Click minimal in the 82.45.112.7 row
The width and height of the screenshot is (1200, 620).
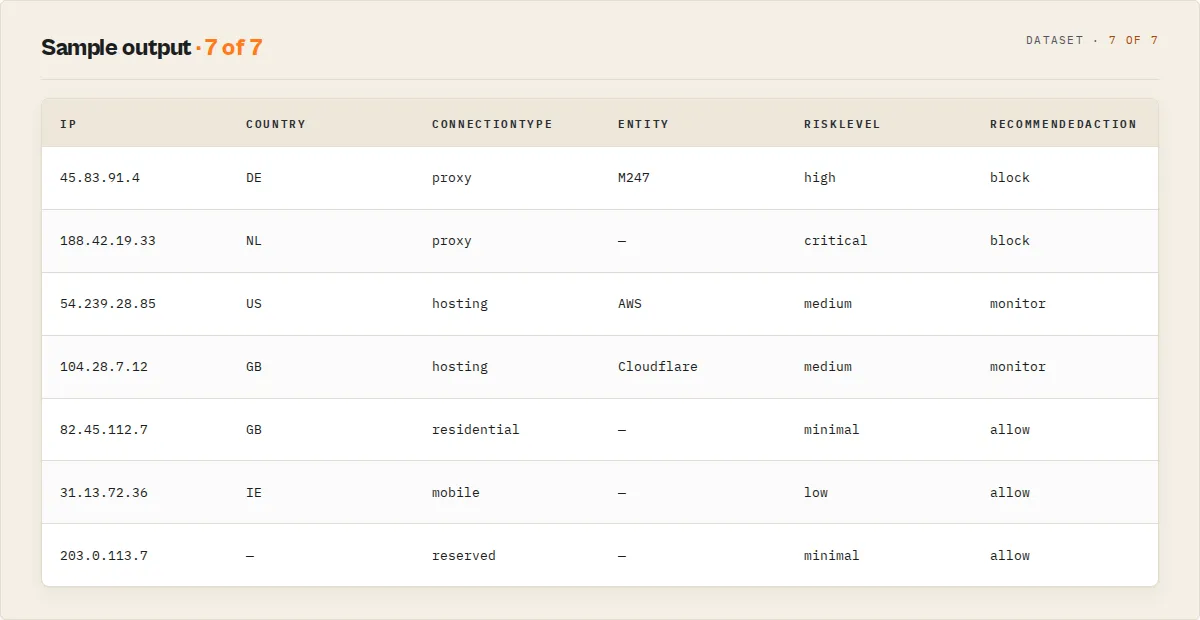point(832,430)
